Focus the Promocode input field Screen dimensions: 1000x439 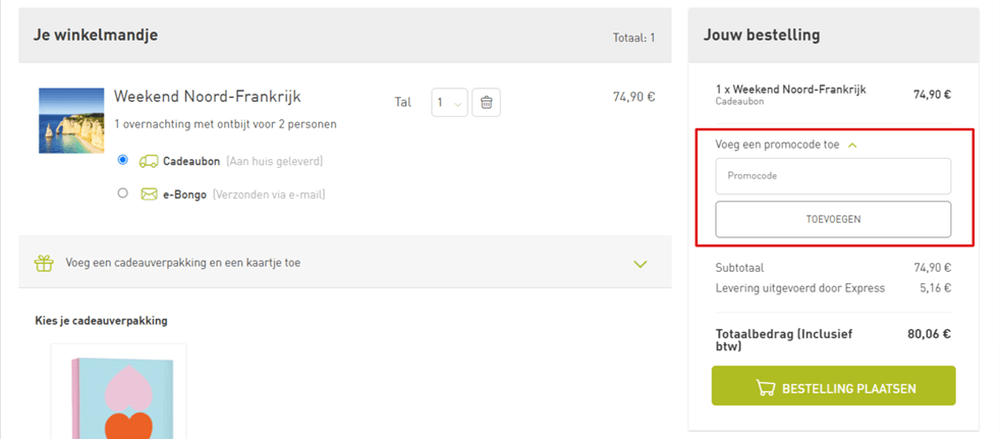(x=833, y=176)
